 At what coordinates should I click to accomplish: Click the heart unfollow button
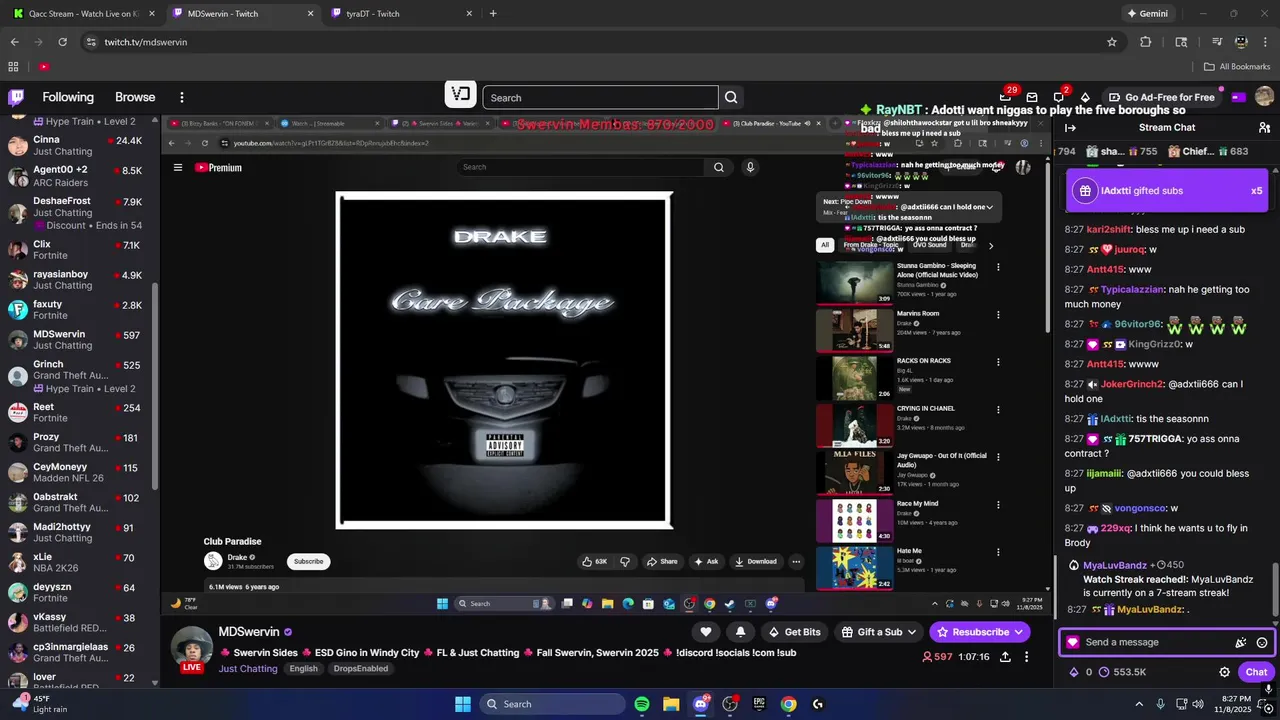click(706, 632)
